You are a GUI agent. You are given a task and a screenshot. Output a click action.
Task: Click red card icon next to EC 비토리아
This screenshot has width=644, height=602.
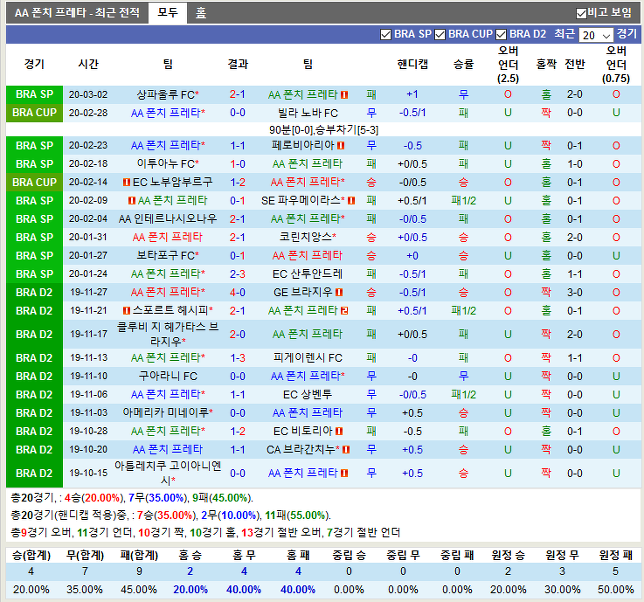click(x=339, y=431)
